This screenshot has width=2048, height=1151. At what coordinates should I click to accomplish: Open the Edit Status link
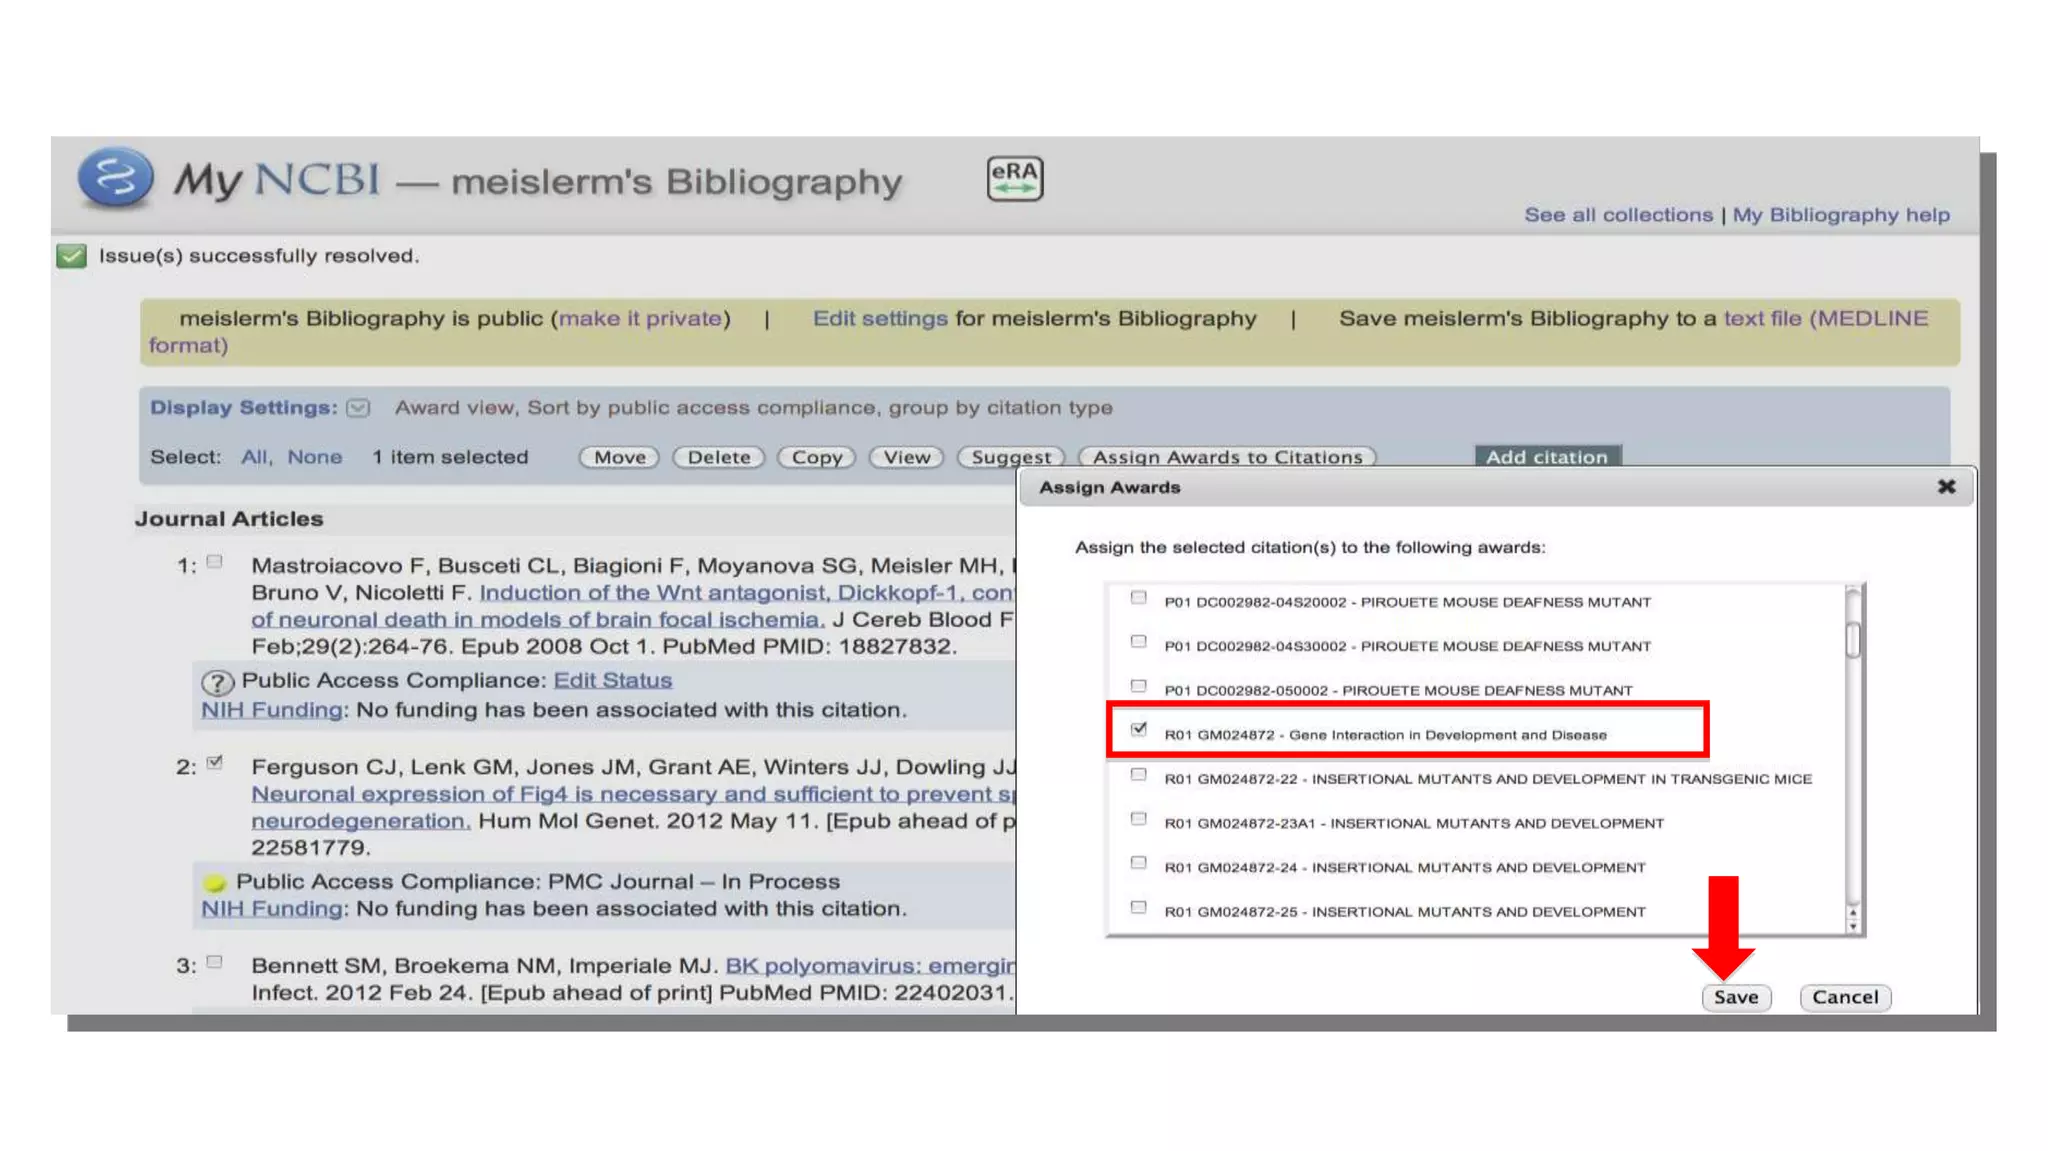612,680
